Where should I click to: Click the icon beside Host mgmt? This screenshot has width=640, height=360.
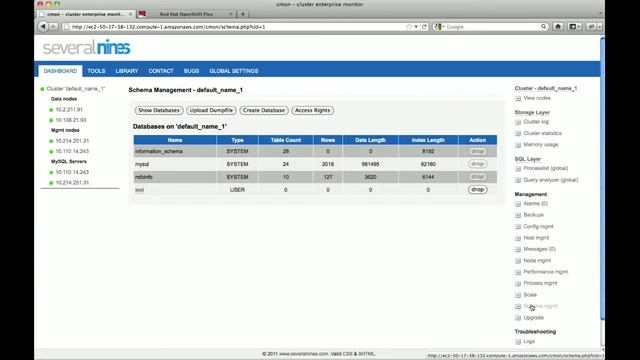[518, 238]
